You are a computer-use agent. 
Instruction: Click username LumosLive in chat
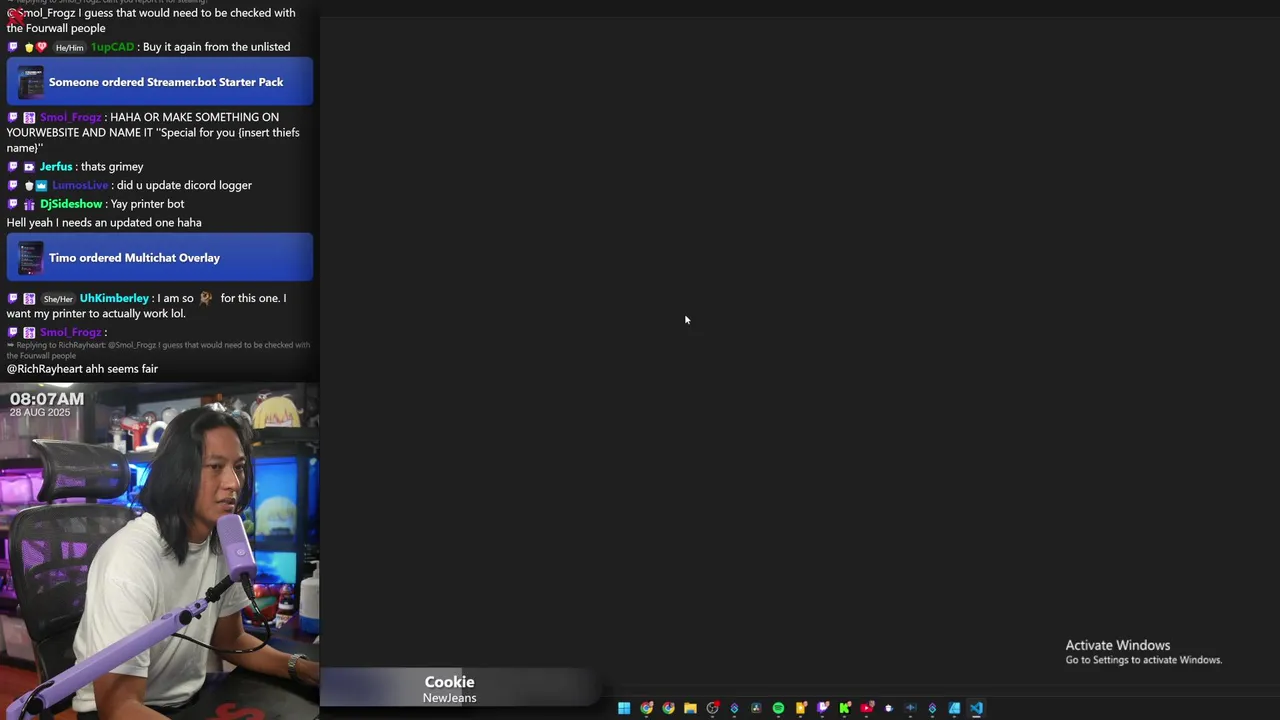(x=80, y=185)
